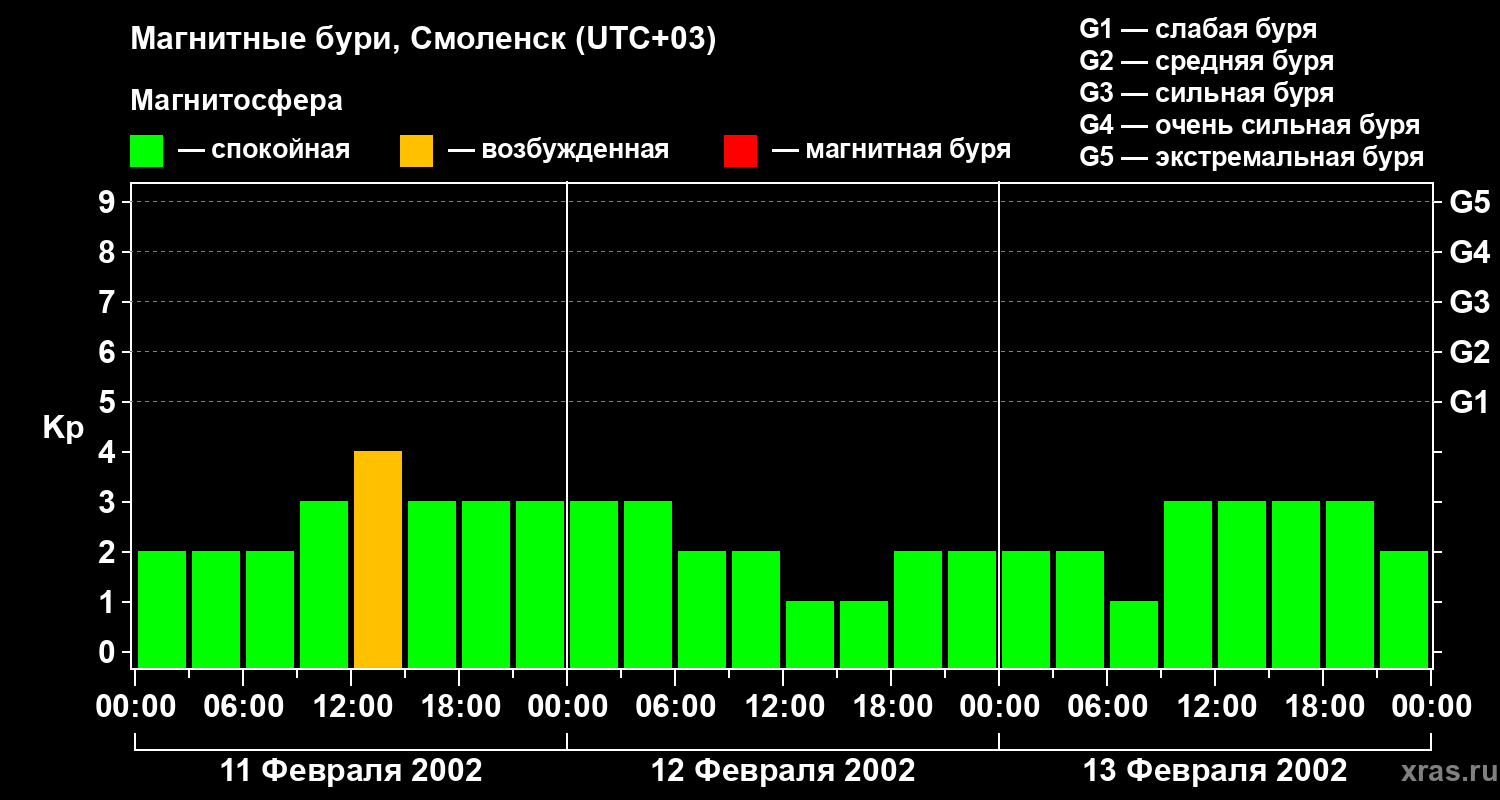Click the '11 Февраля 2002' date label
This screenshot has width=1500, height=800.
pyautogui.click(x=351, y=771)
